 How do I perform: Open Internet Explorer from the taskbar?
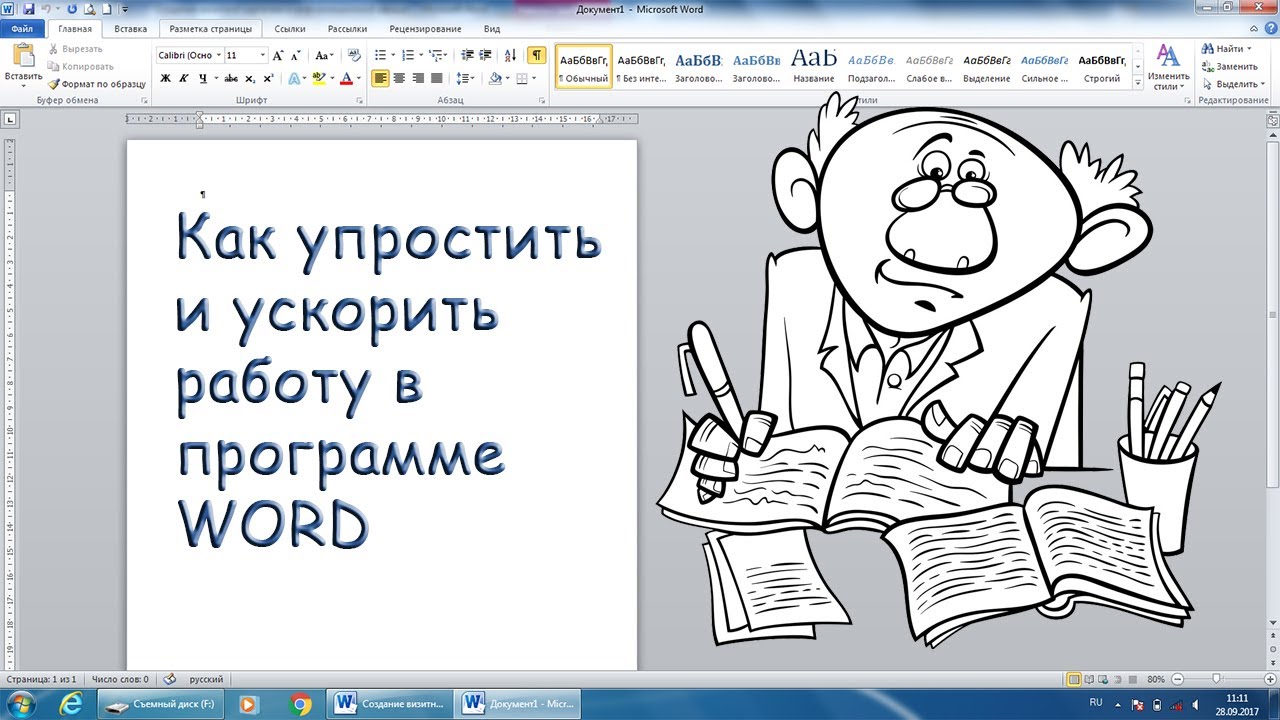pyautogui.click(x=69, y=704)
